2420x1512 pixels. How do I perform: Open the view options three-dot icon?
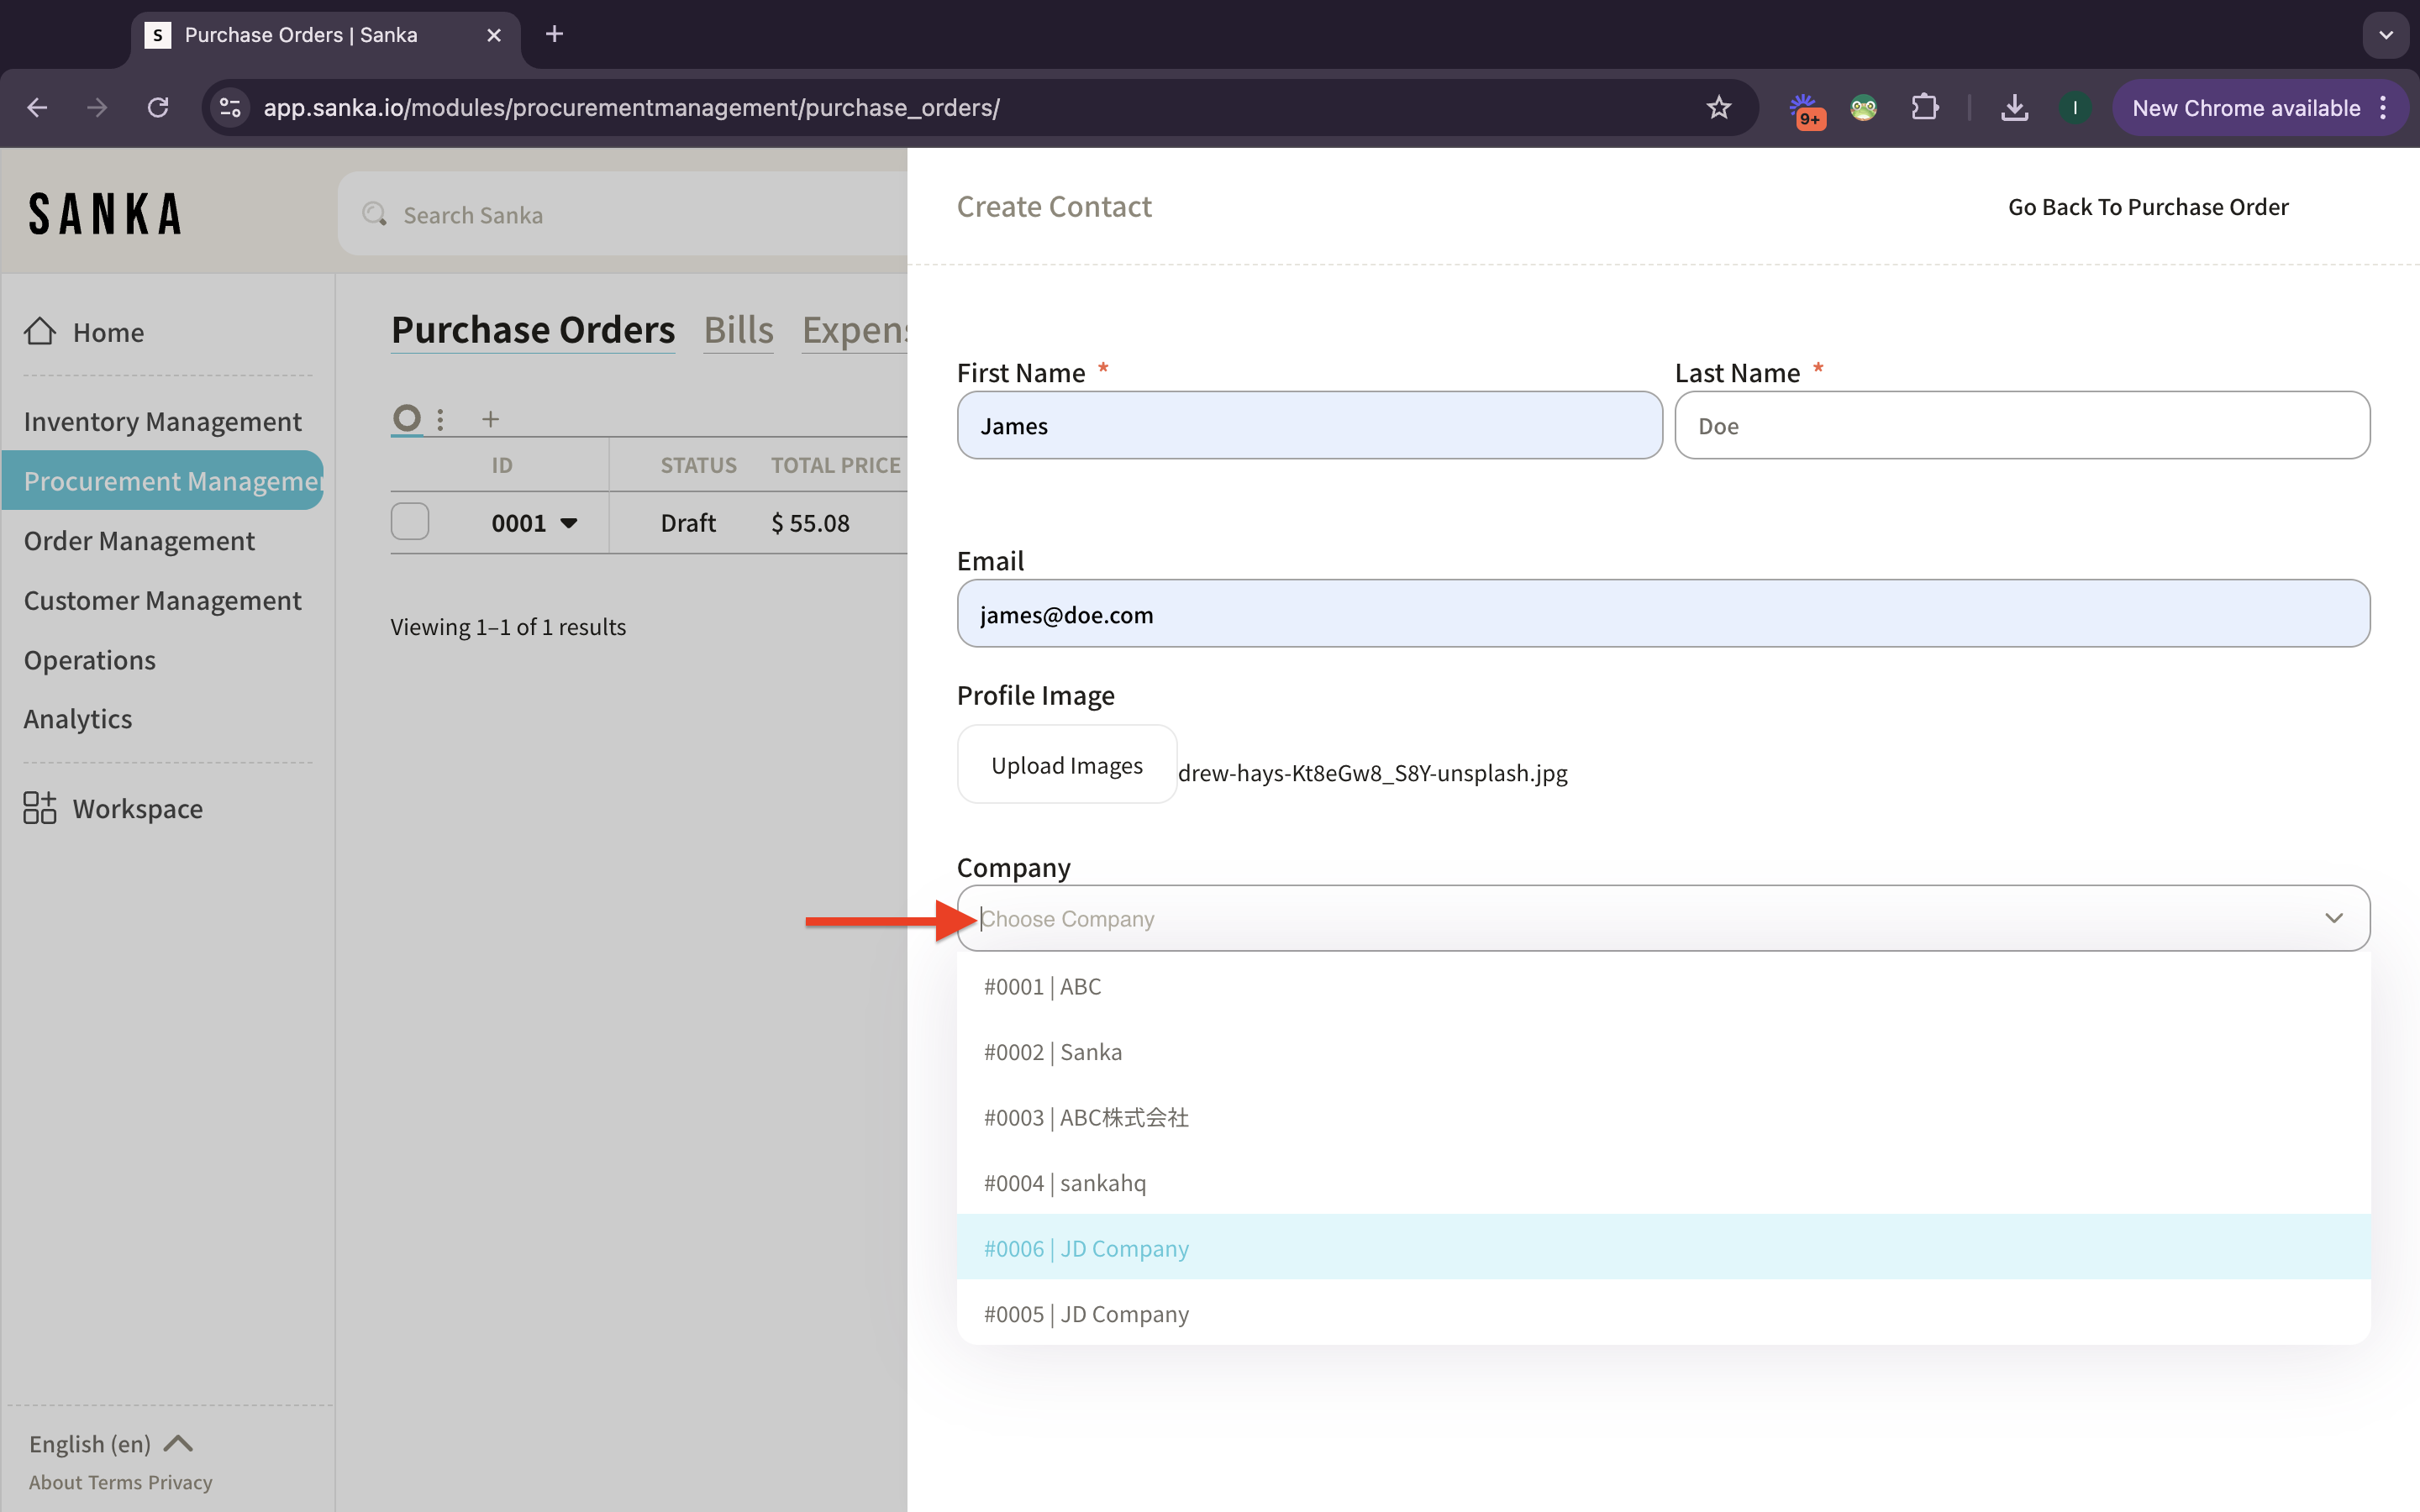coord(440,419)
